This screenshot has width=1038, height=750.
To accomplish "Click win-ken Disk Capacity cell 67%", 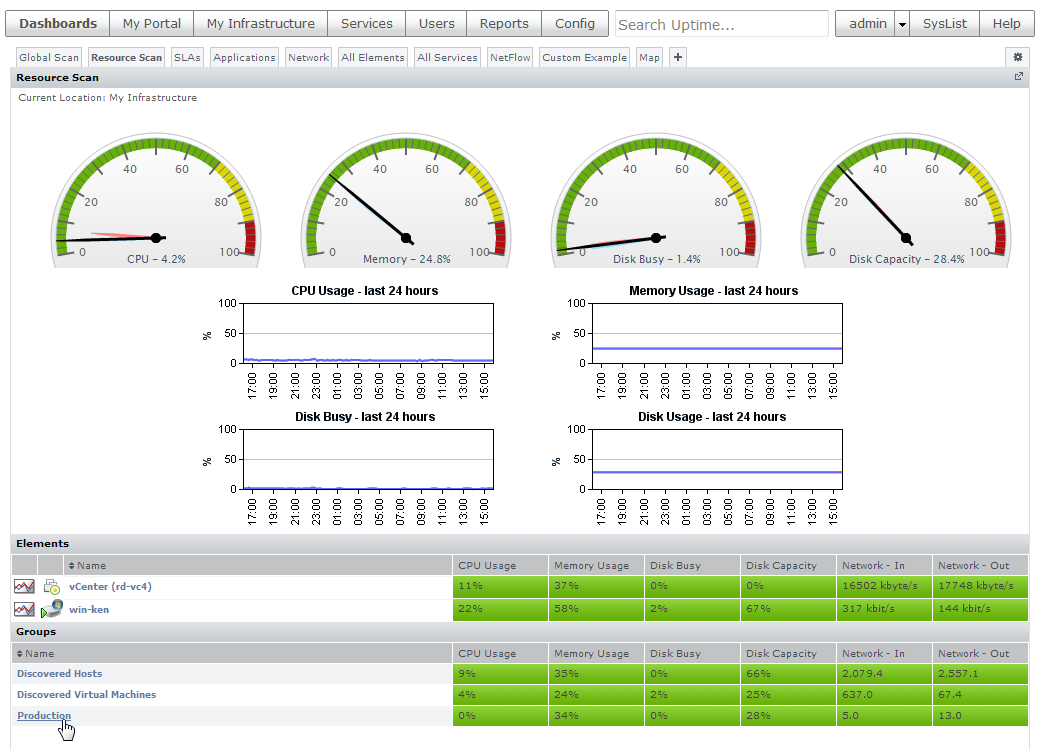I will point(788,610).
